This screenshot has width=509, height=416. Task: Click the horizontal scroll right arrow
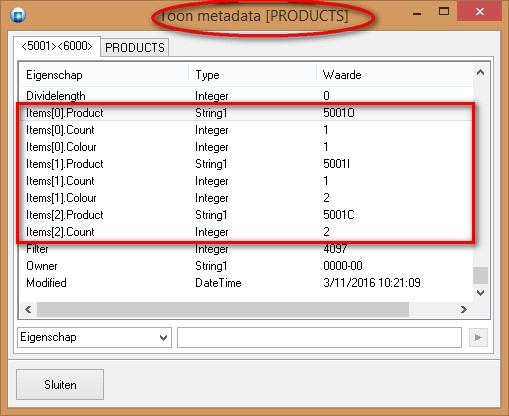[464, 309]
